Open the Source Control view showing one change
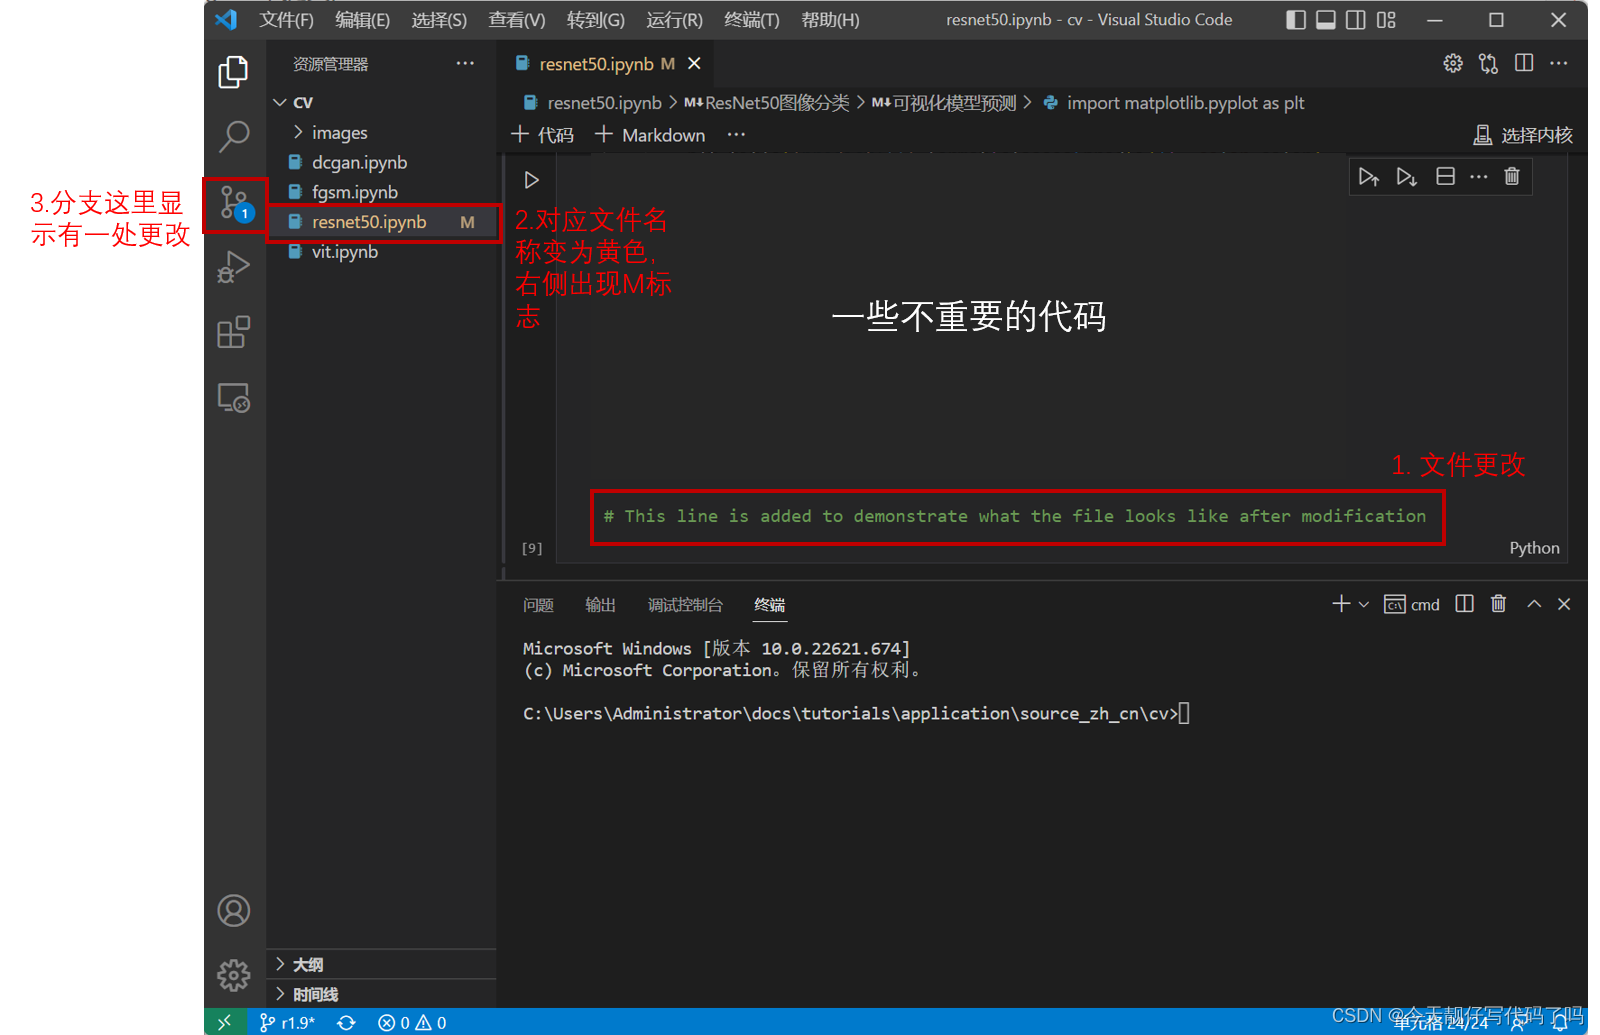1600x1035 pixels. tap(234, 203)
